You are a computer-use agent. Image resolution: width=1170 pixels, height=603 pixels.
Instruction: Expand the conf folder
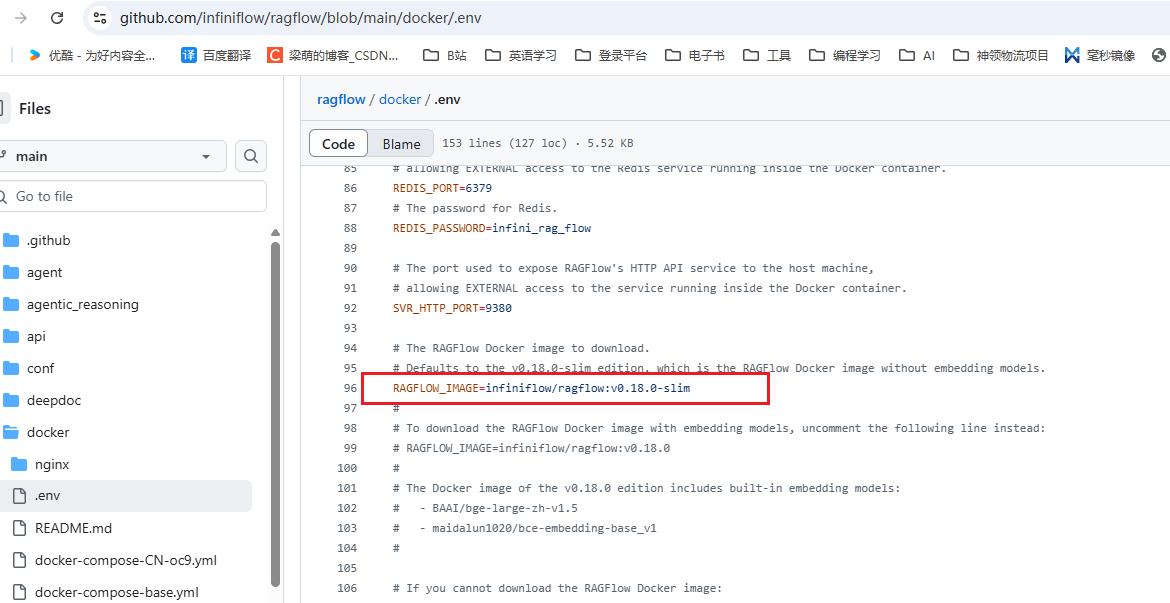(40, 369)
